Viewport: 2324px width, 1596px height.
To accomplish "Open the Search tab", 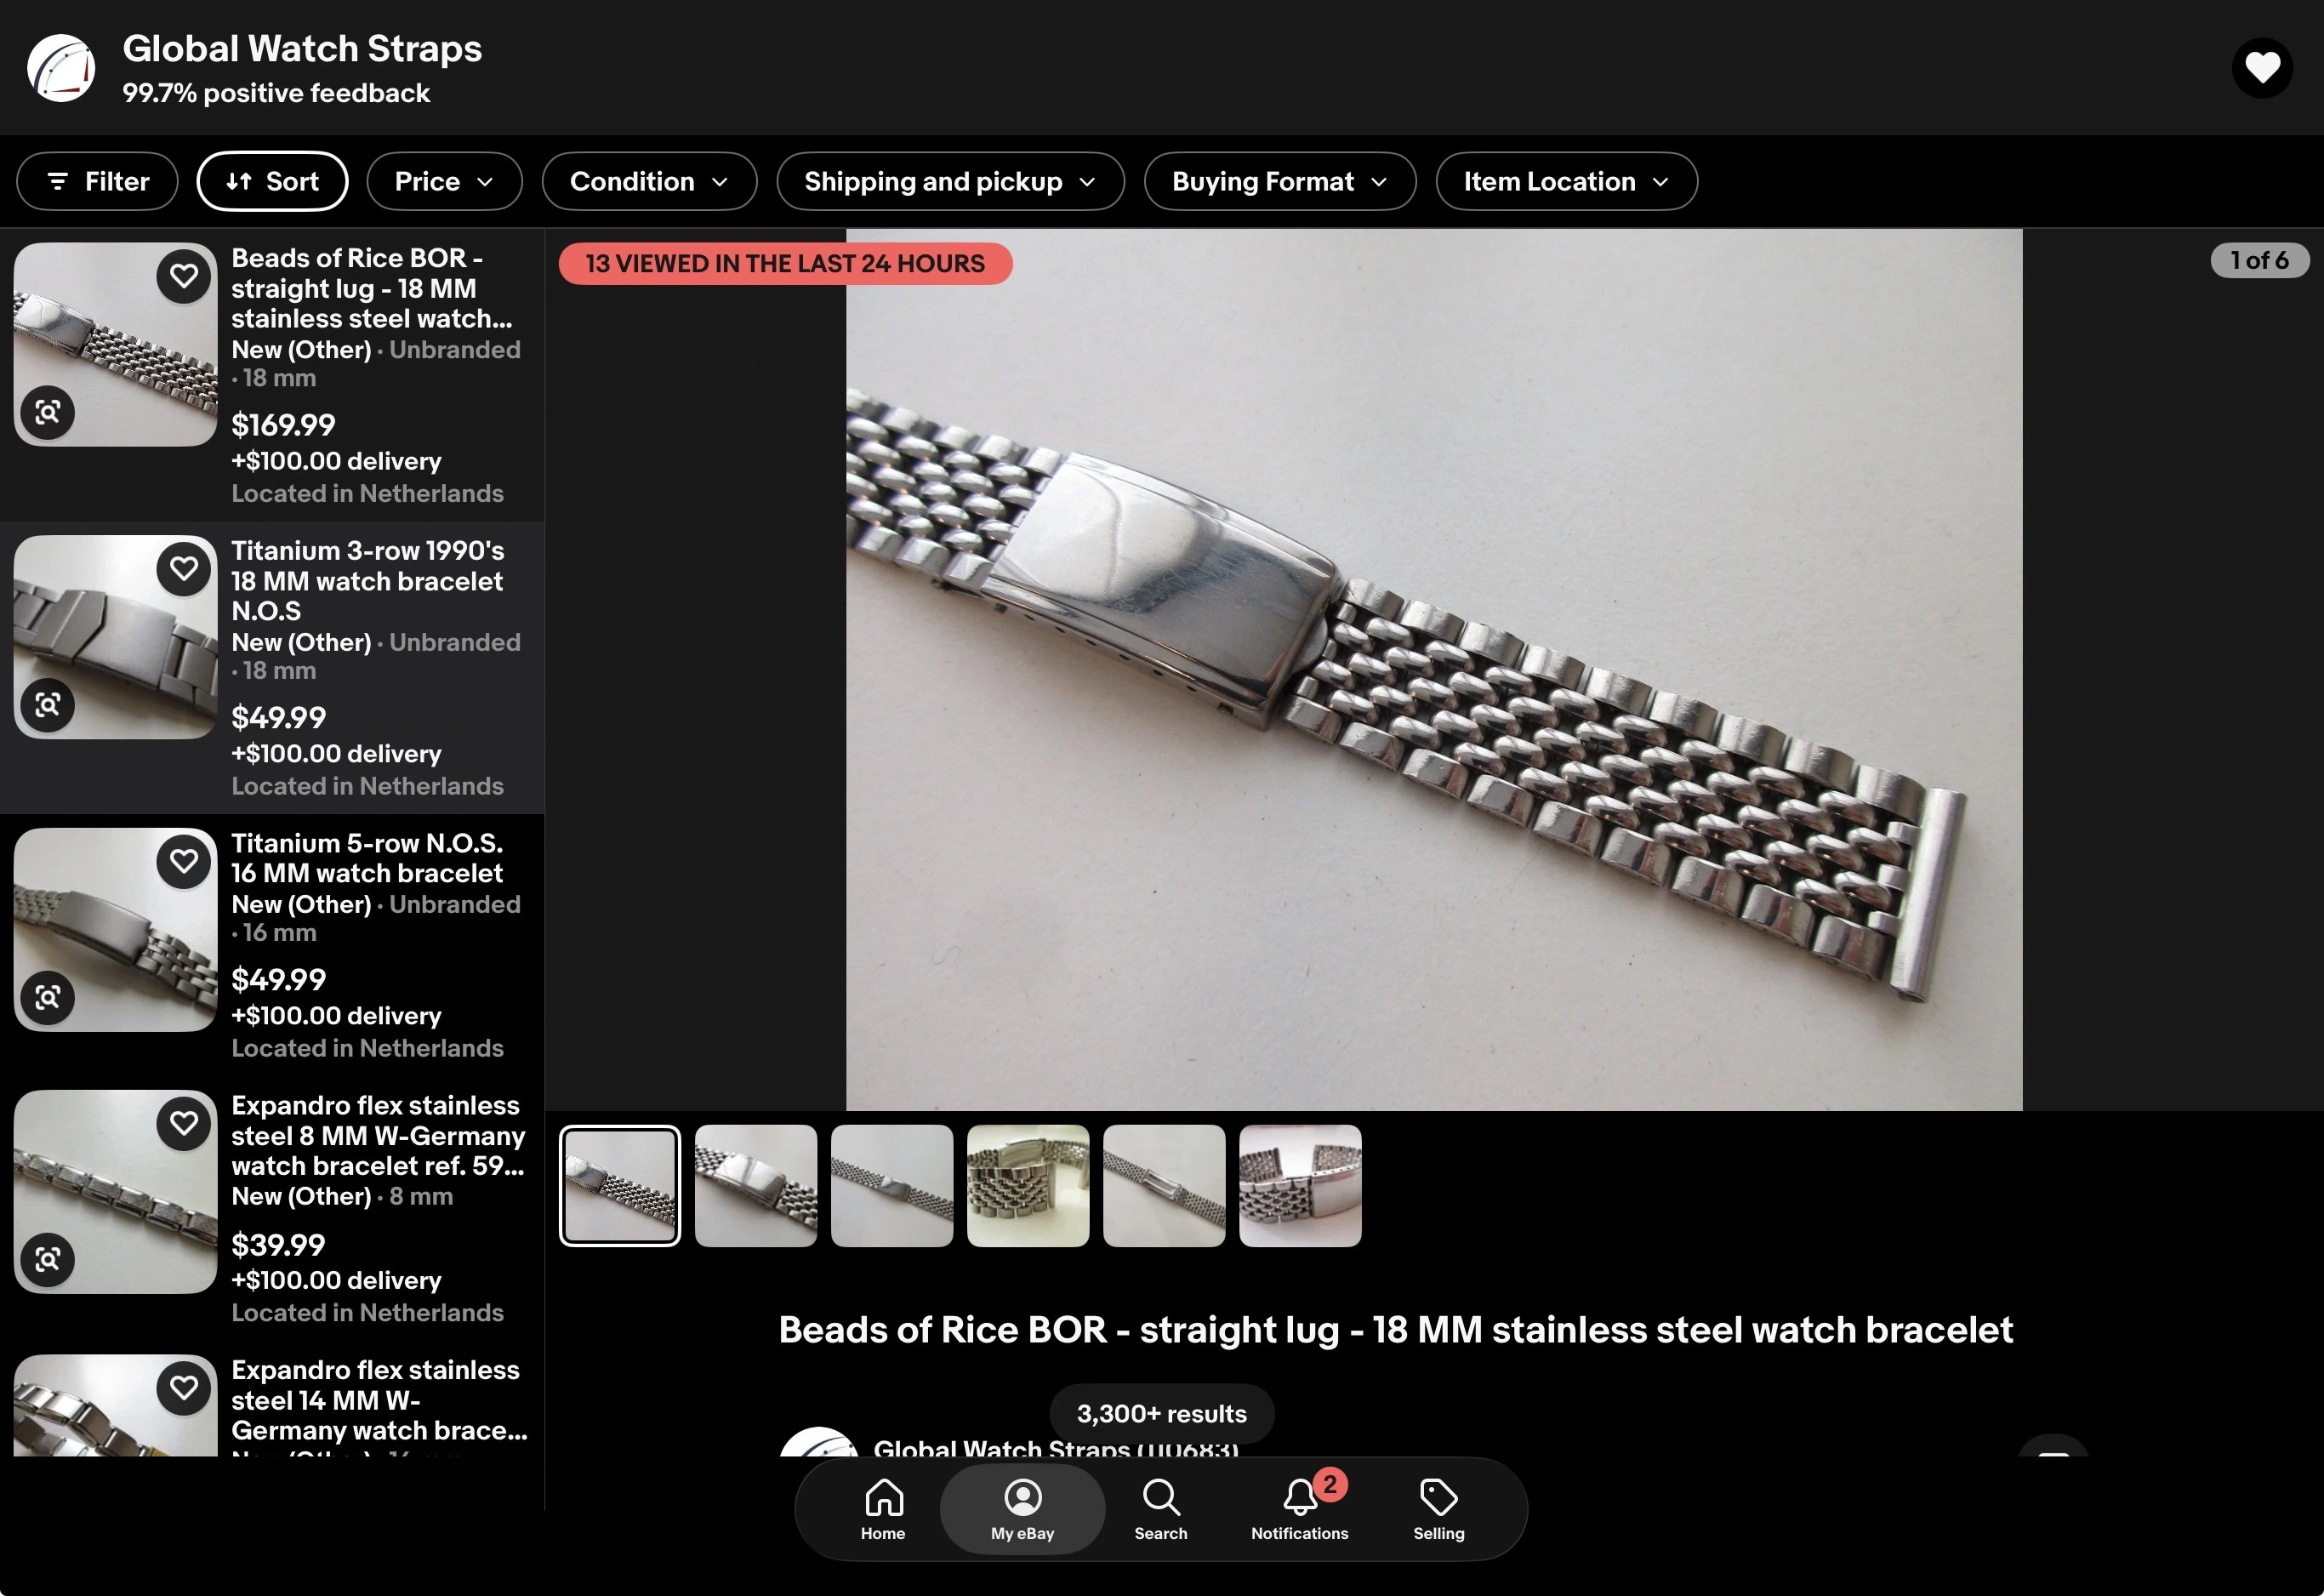I will tap(1160, 1509).
